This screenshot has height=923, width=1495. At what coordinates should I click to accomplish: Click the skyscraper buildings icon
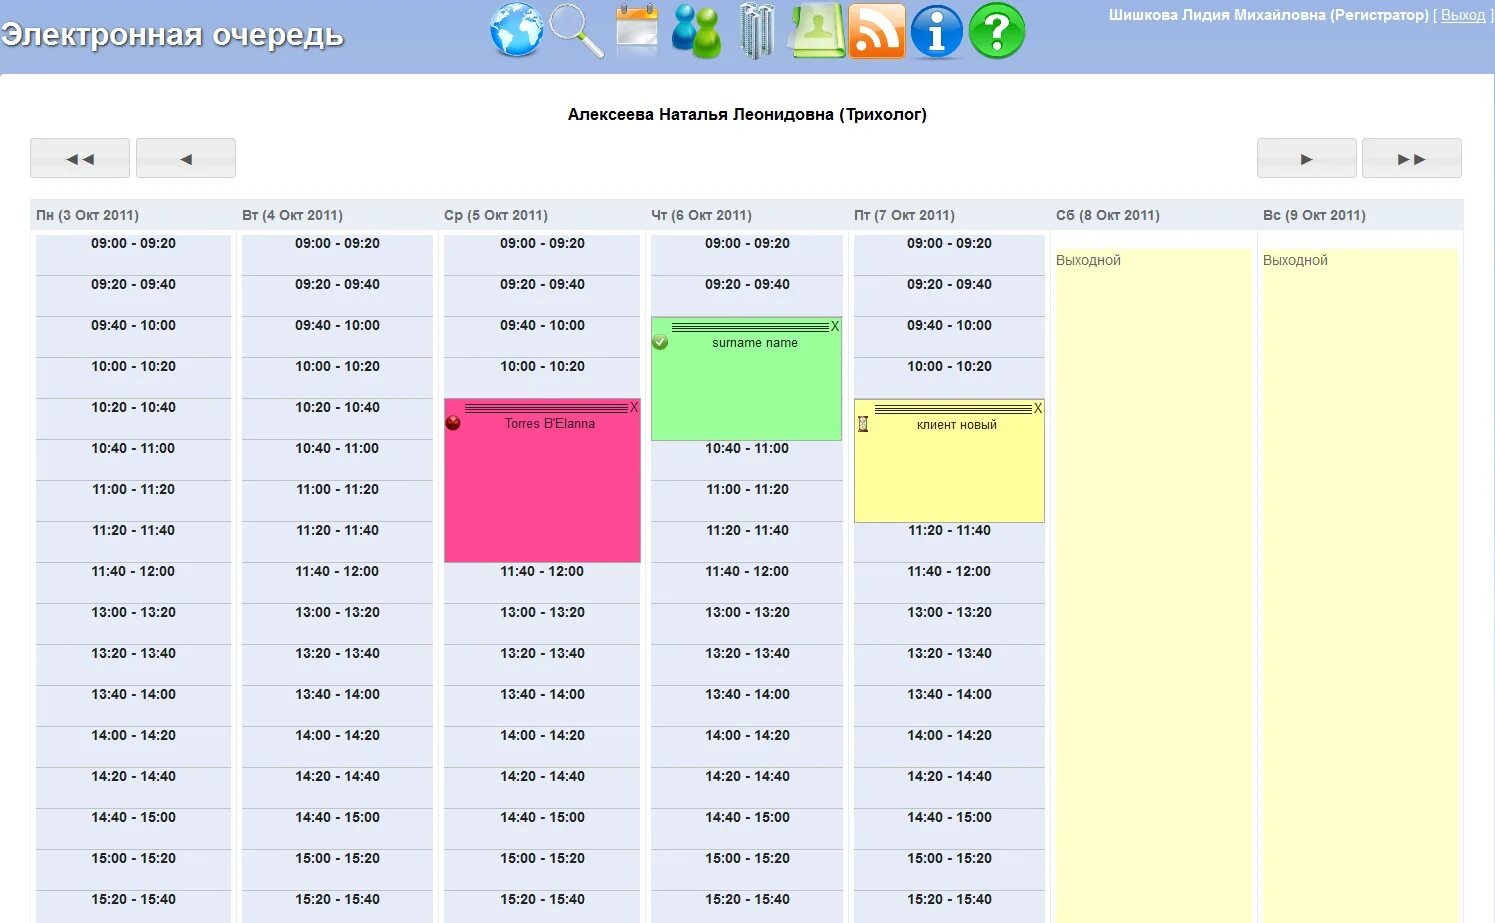coord(757,31)
